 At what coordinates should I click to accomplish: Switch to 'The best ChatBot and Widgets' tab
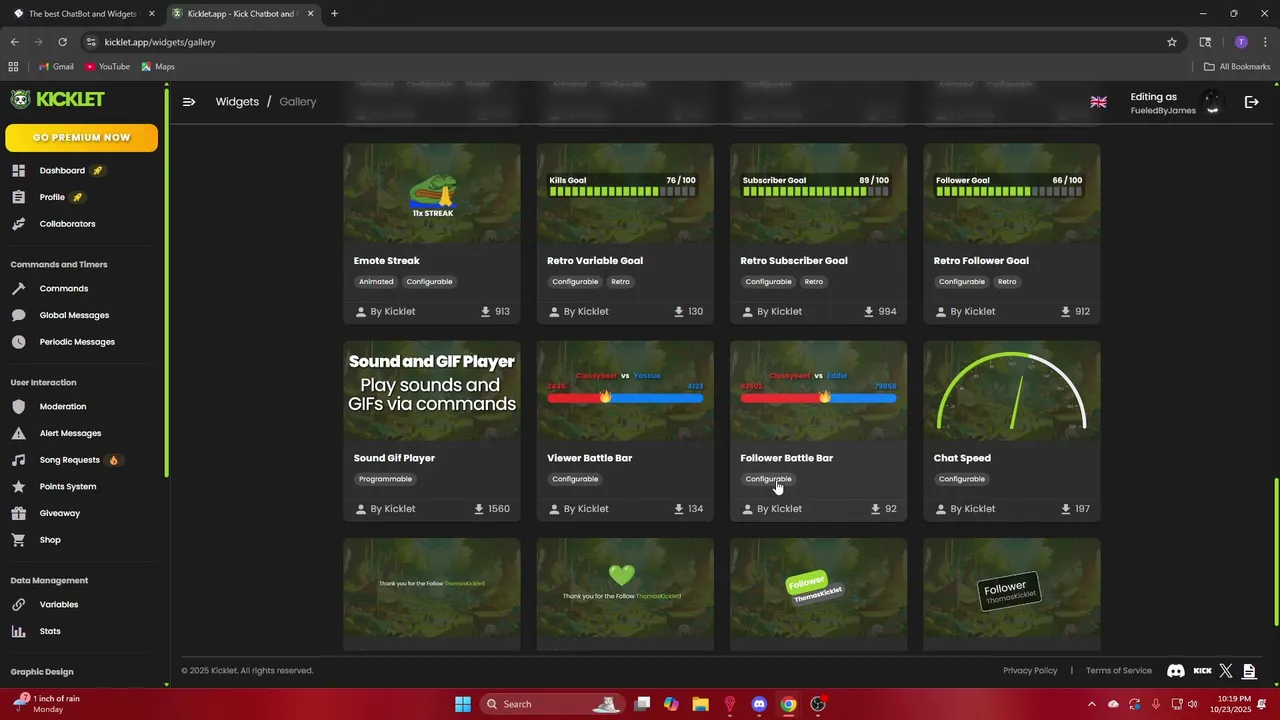pyautogui.click(x=82, y=14)
